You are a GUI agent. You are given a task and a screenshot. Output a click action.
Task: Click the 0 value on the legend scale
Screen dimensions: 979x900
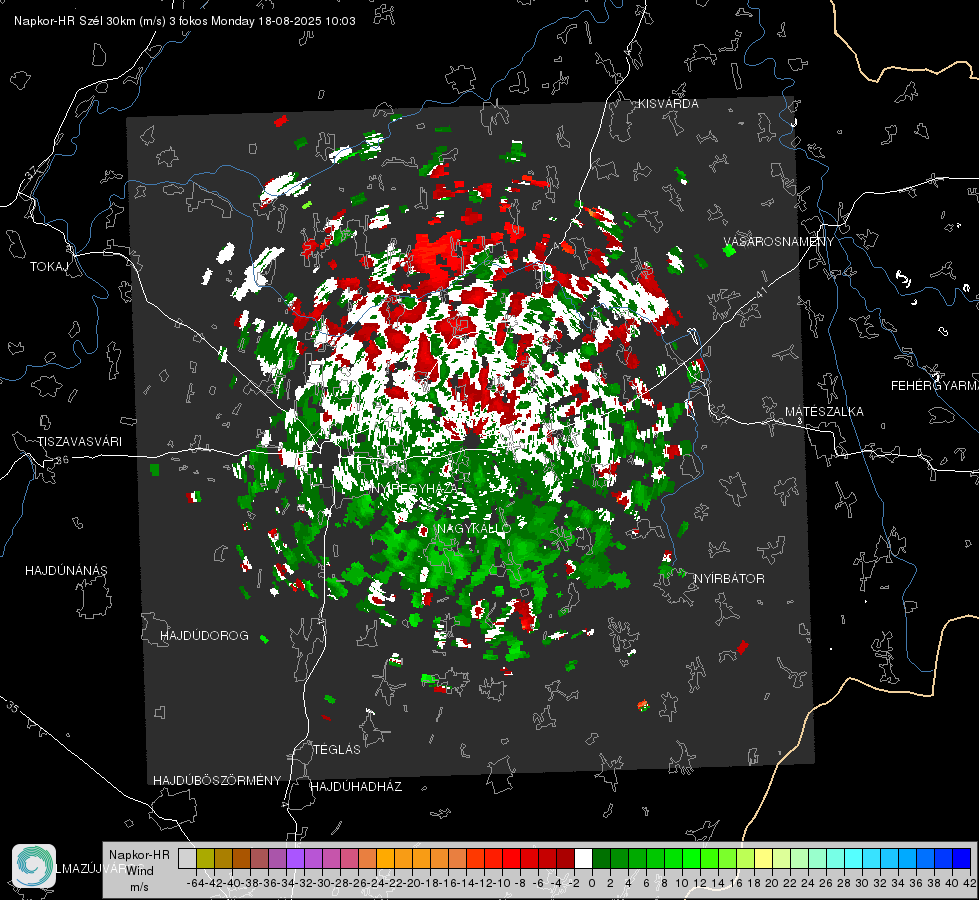(592, 884)
